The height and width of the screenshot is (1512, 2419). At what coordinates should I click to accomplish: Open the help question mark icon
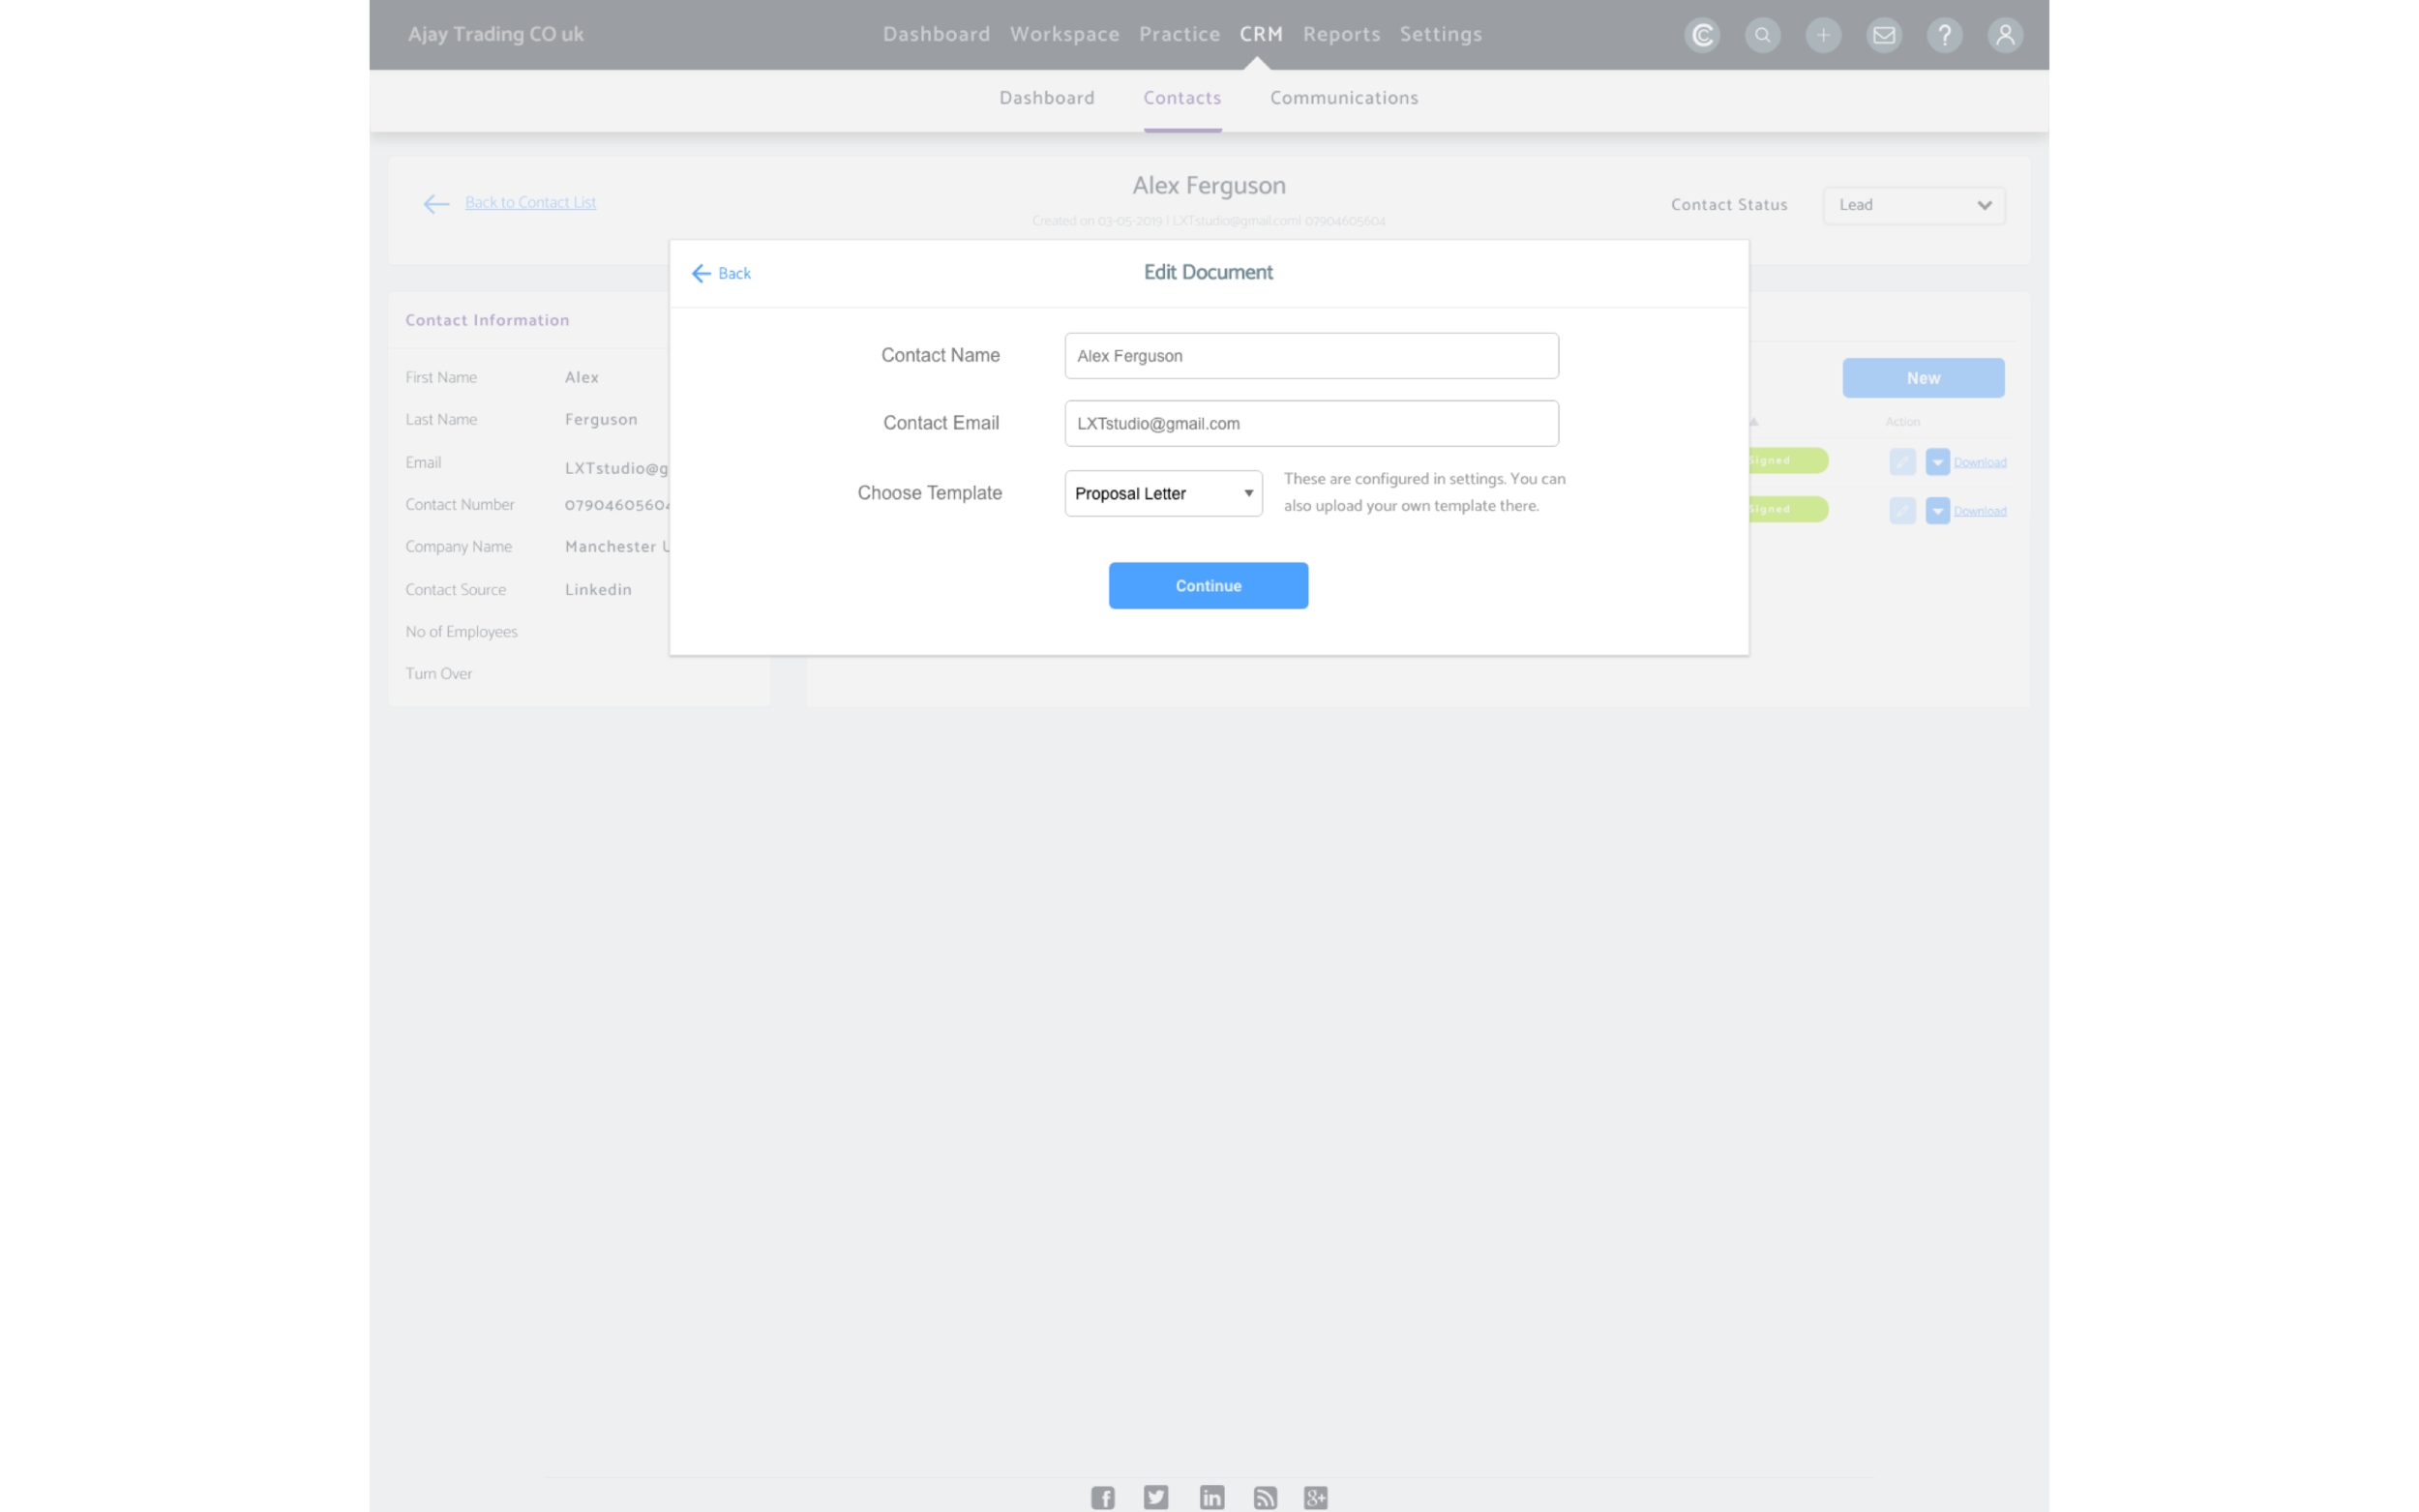[1944, 35]
